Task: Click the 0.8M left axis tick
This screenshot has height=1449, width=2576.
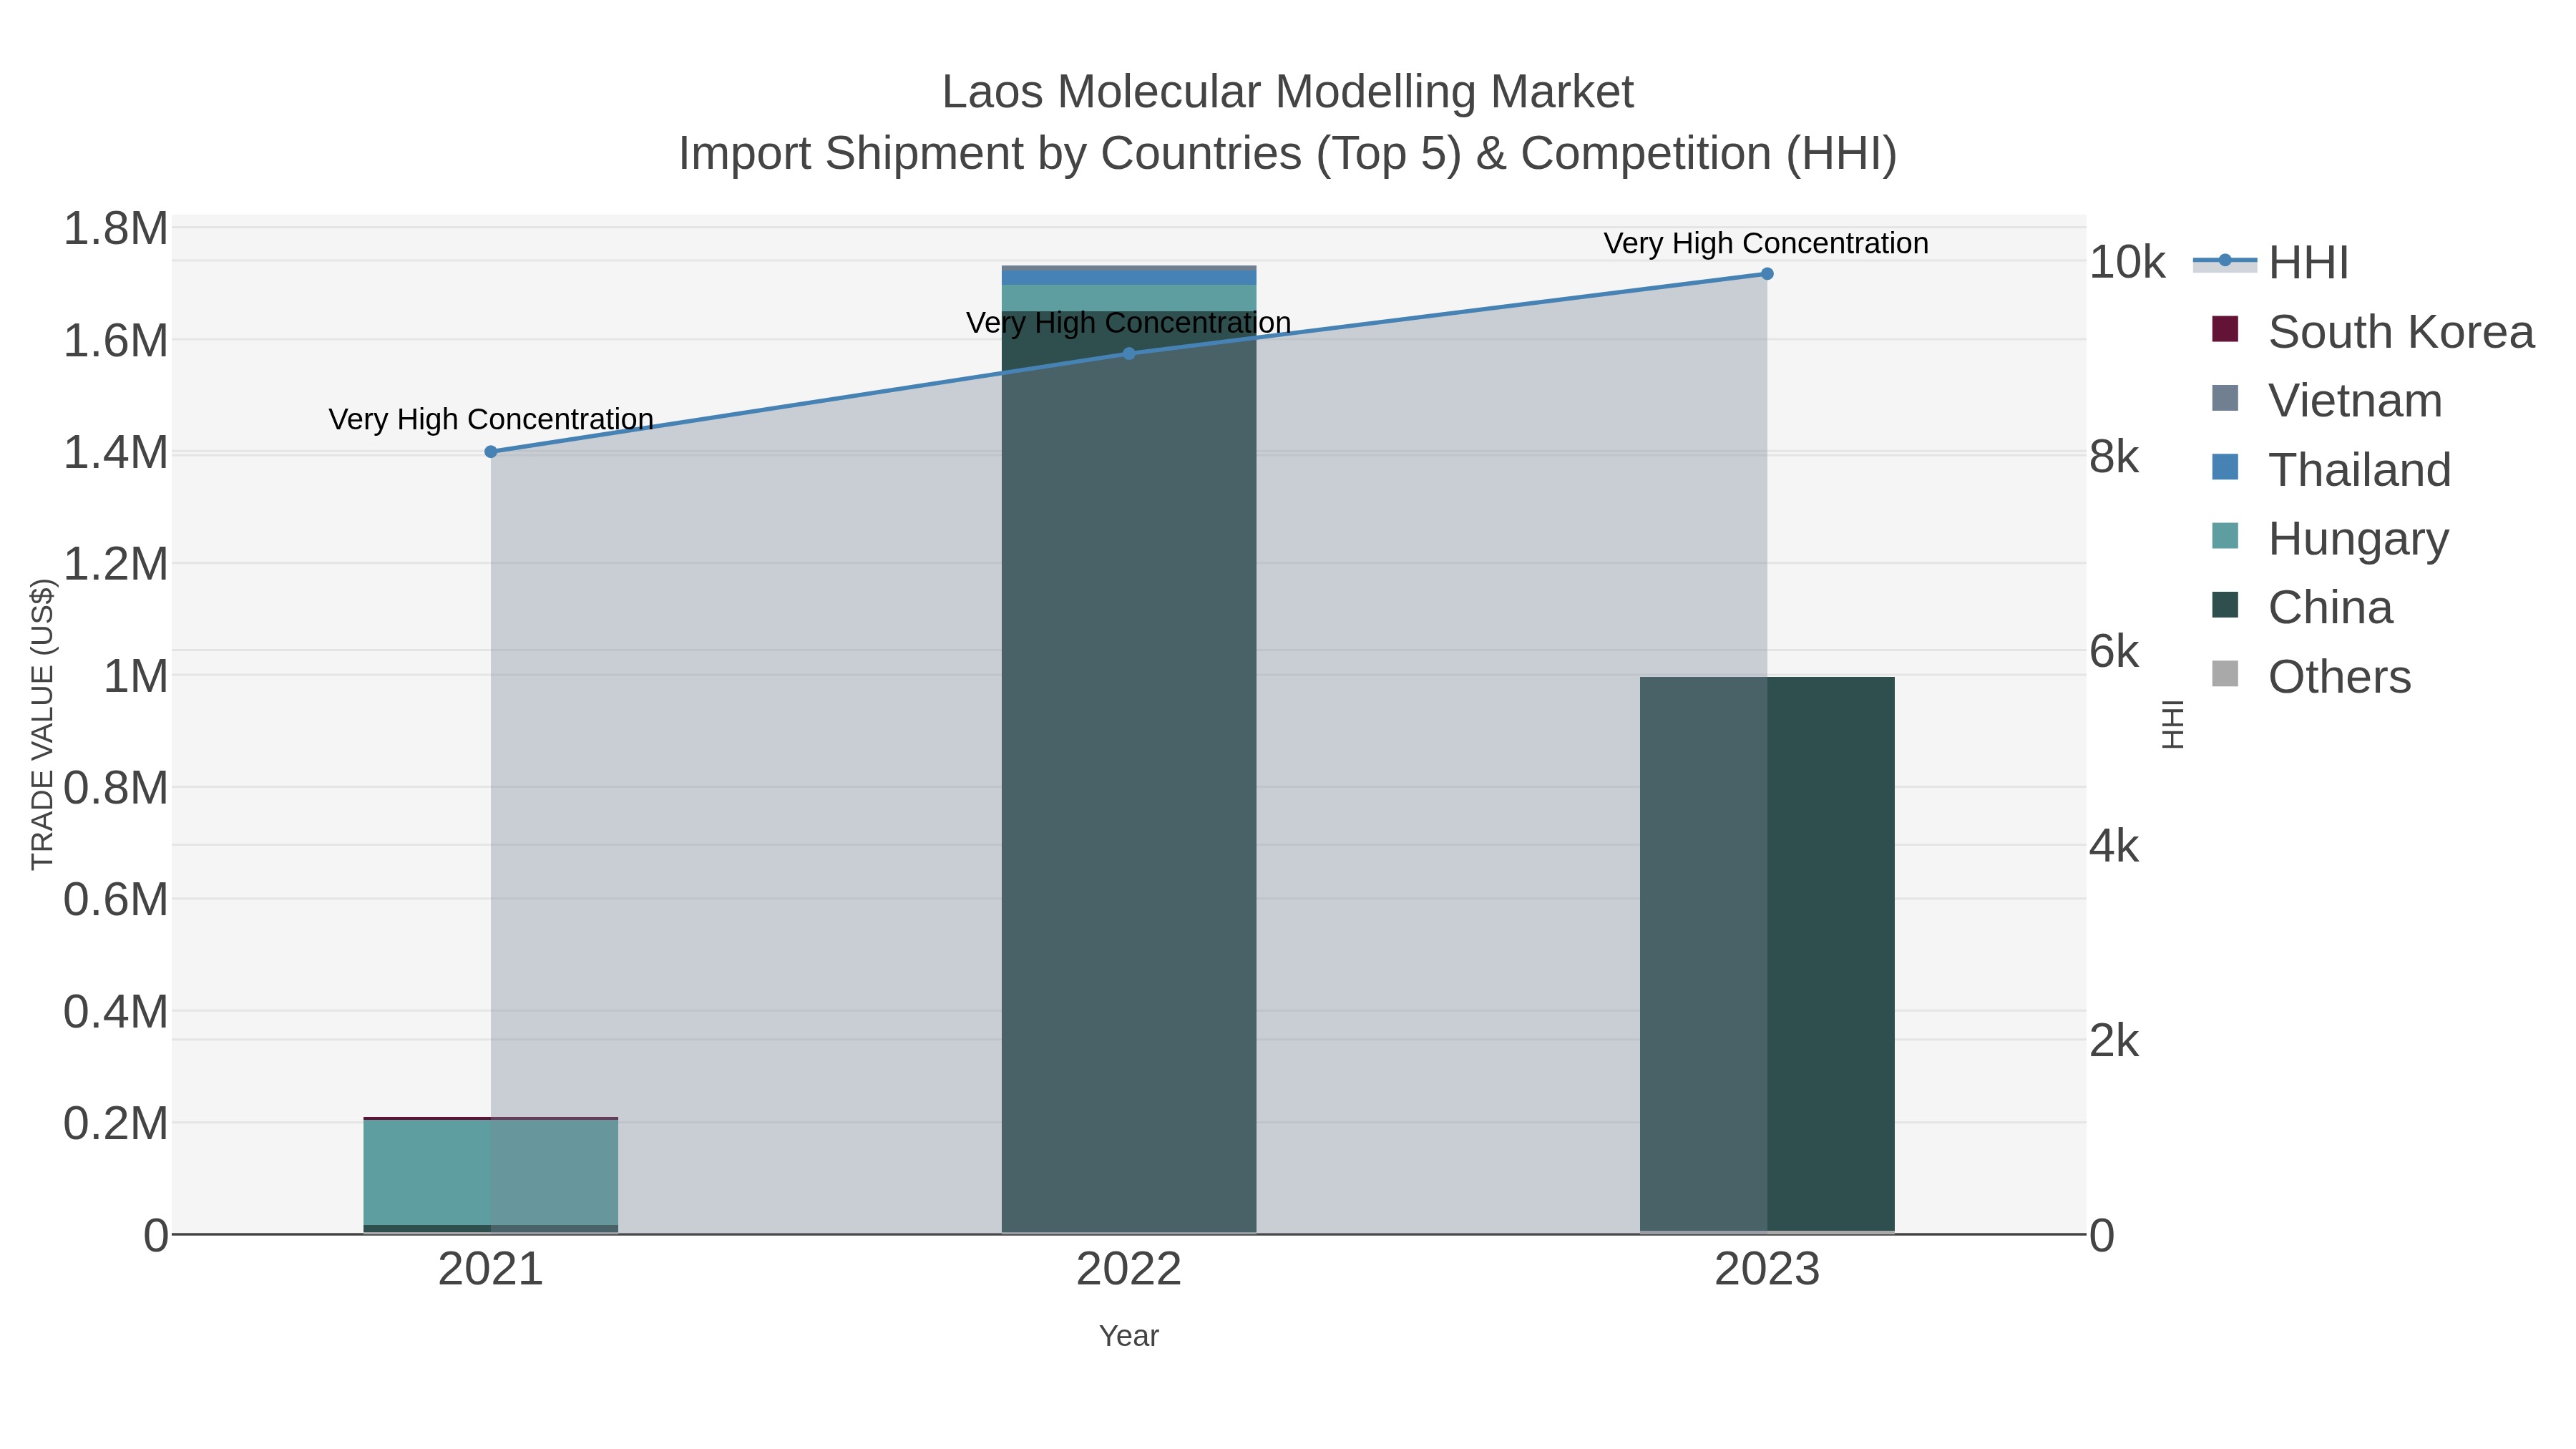Action: point(116,789)
